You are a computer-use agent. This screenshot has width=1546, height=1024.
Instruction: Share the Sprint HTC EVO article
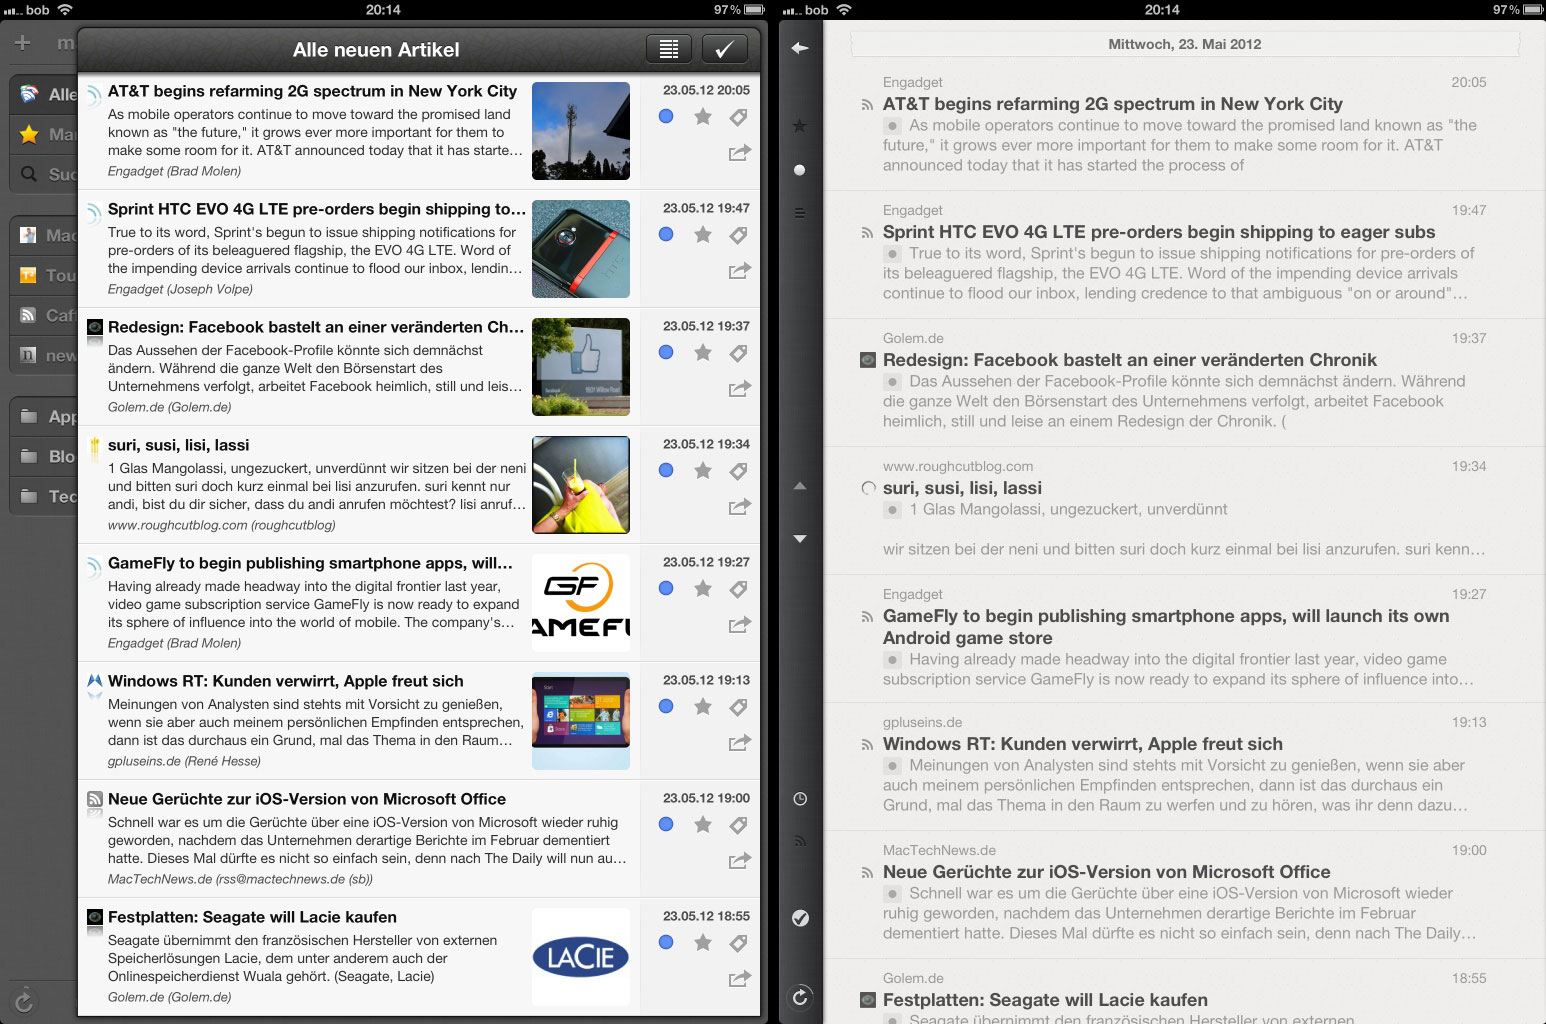[x=740, y=271]
